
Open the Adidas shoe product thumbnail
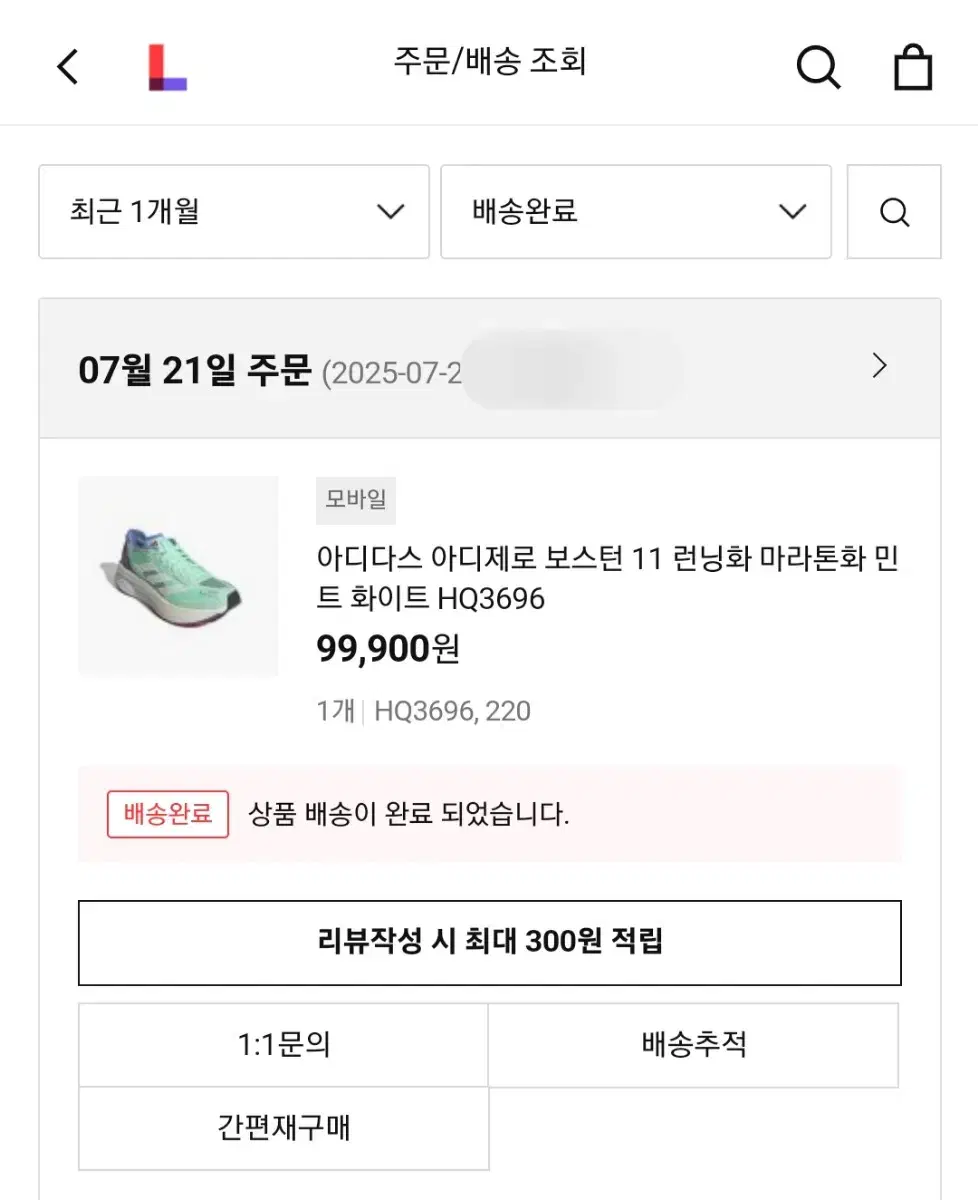[x=178, y=576]
